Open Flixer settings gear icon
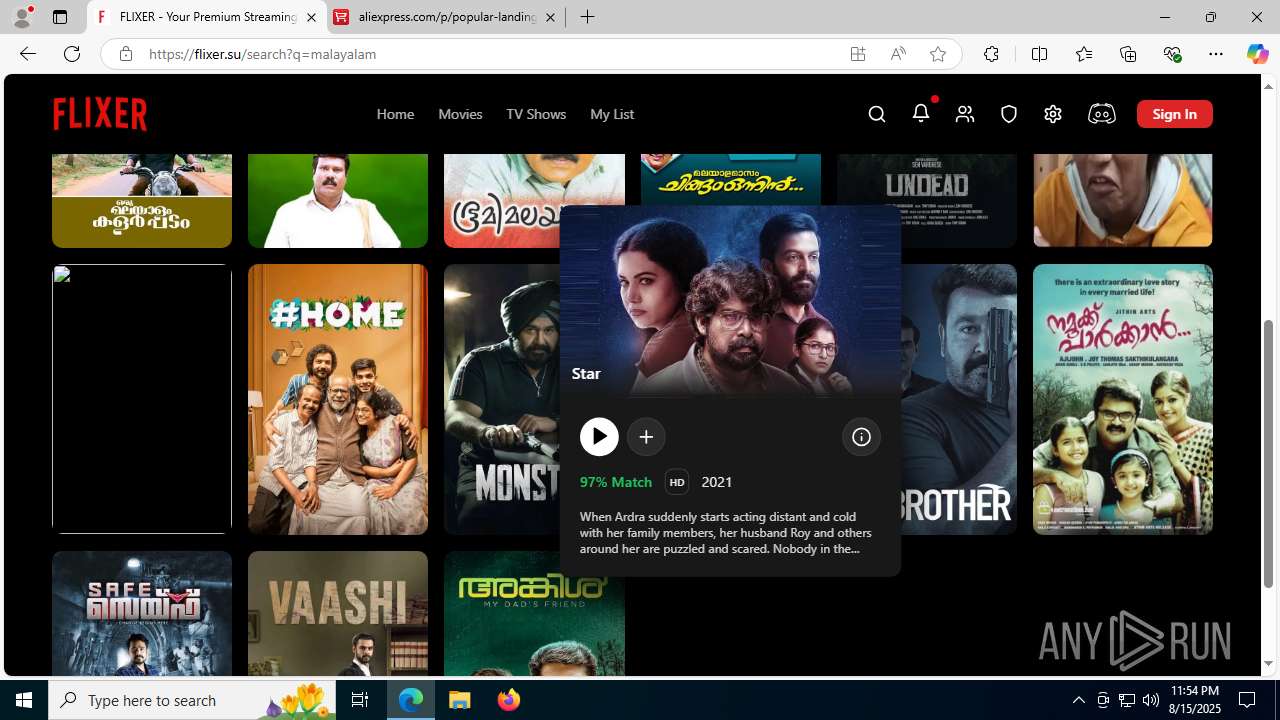The height and width of the screenshot is (720, 1280). click(x=1052, y=114)
